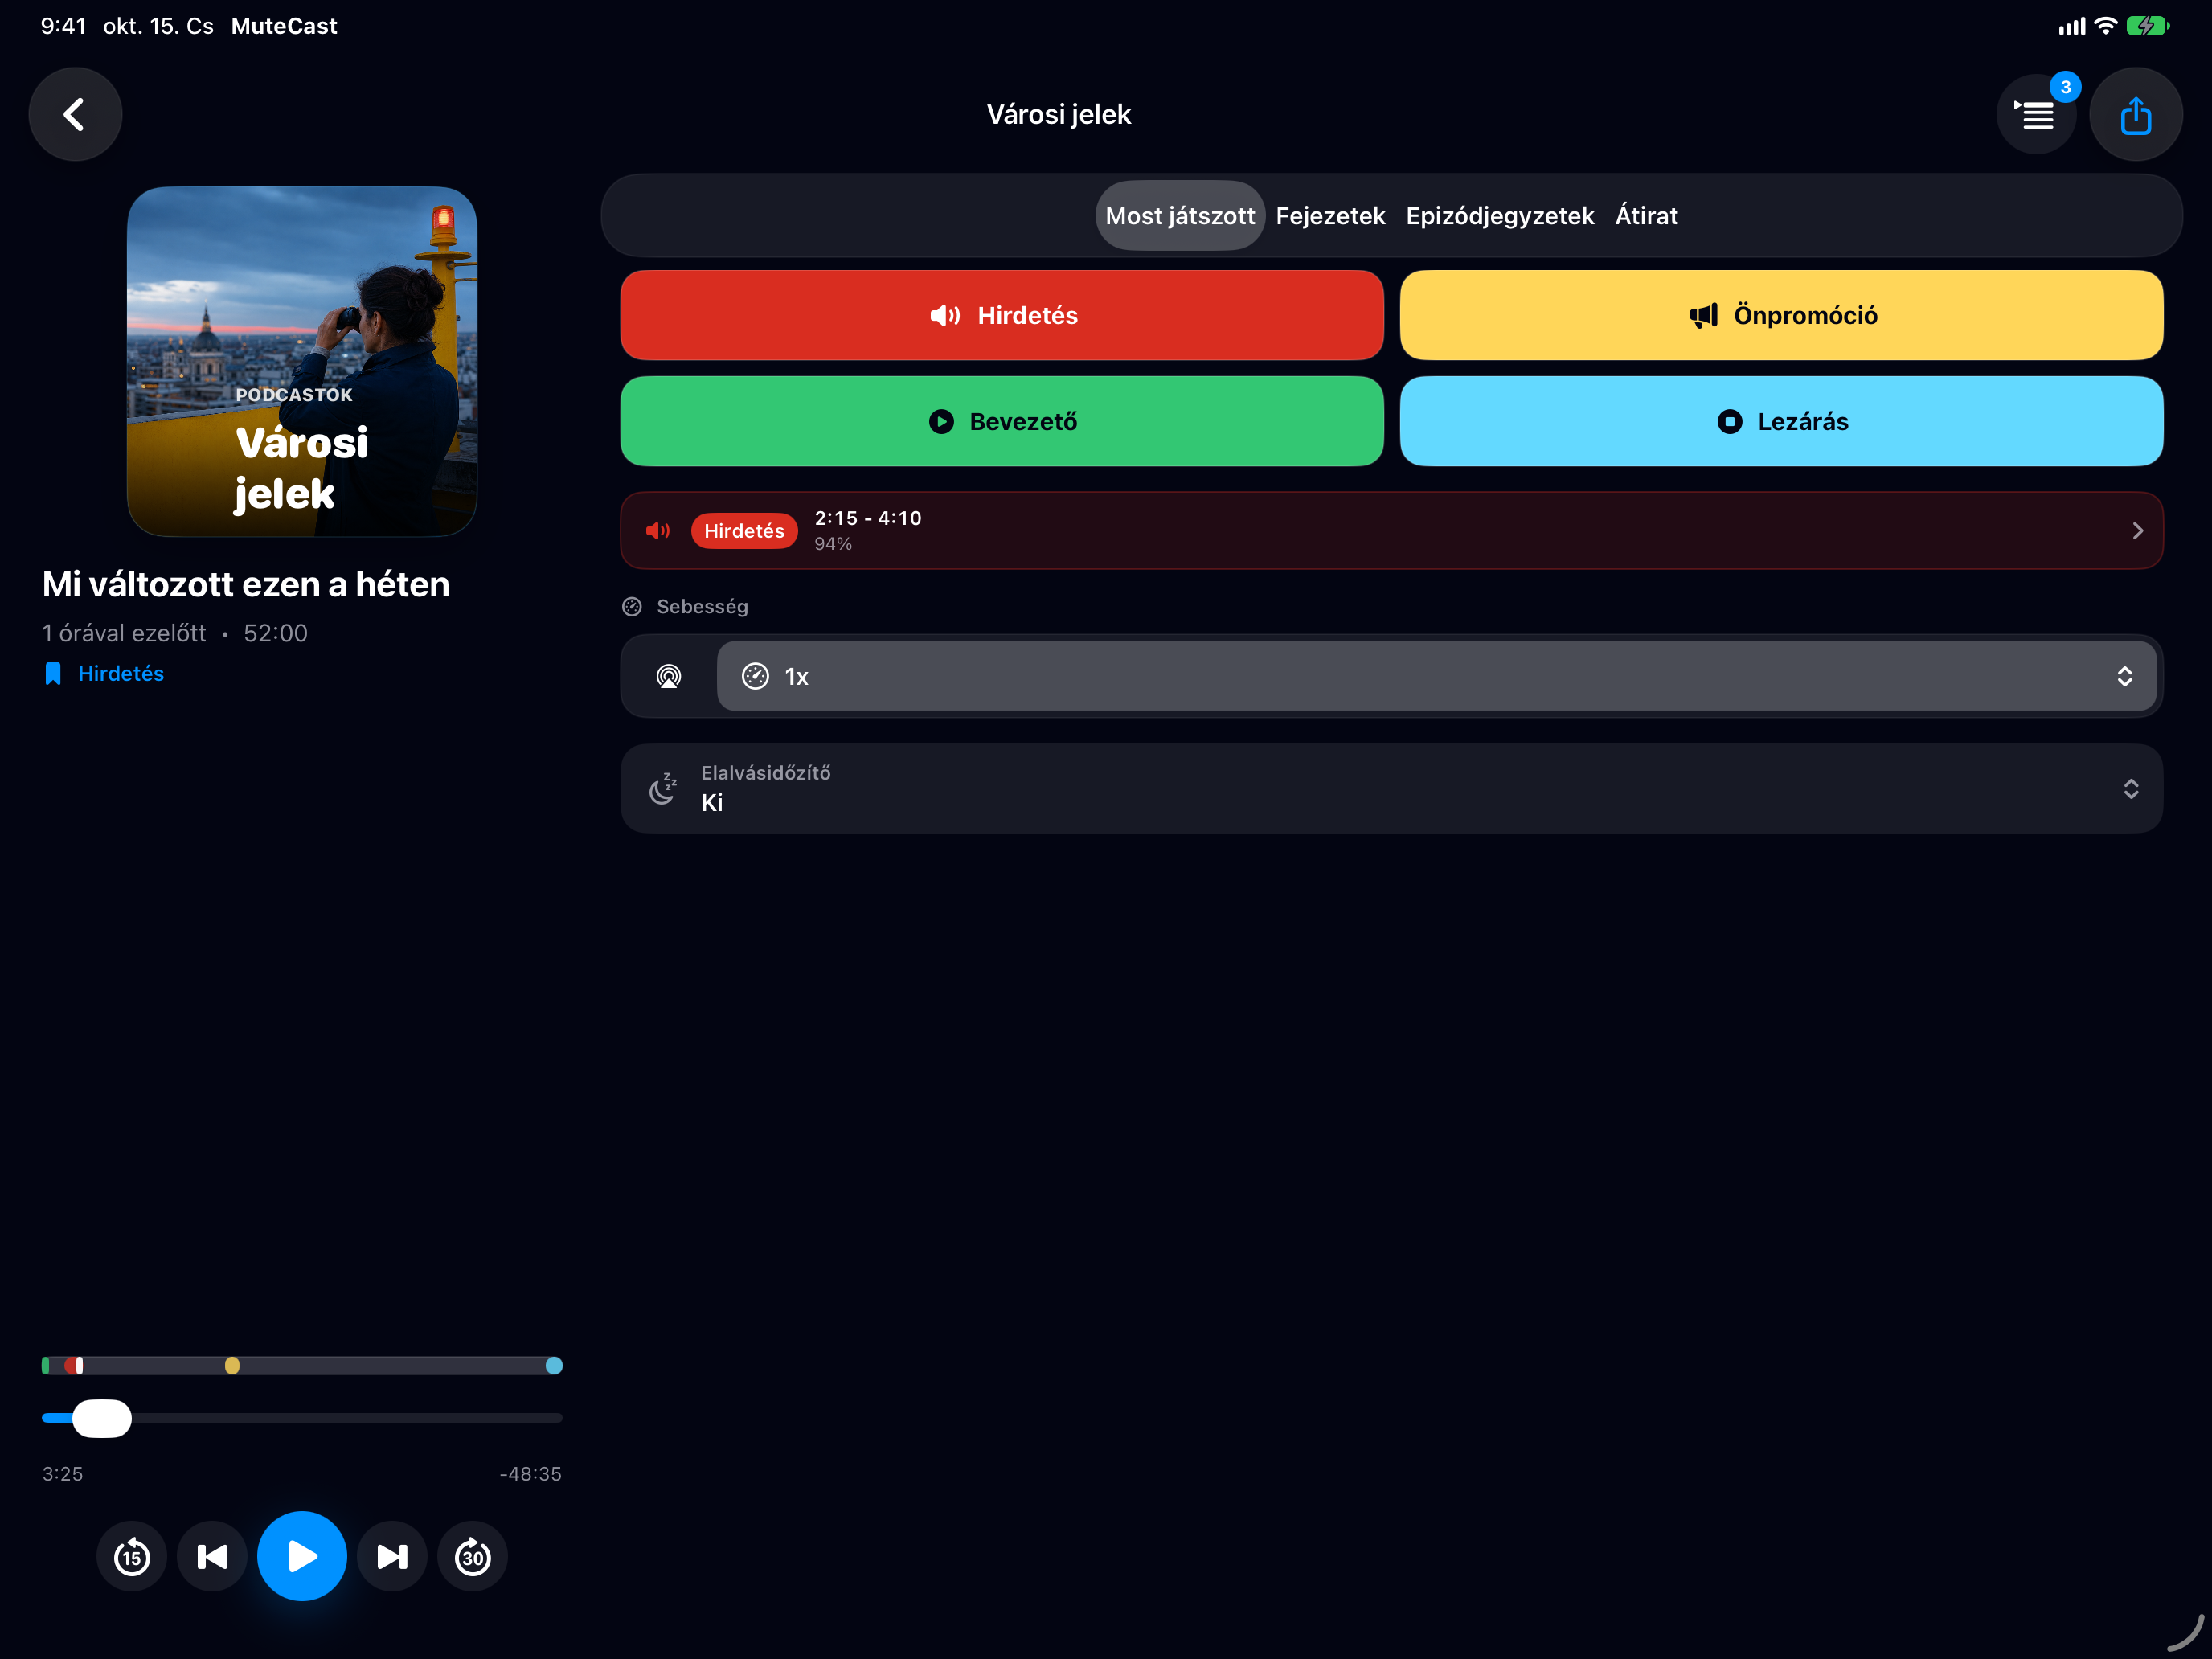
Task: Tap the Városi jelek podcast artwork
Action: [302, 361]
